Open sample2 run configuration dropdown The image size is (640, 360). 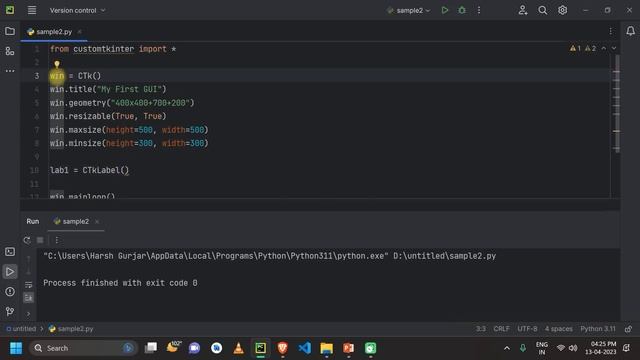[409, 11]
